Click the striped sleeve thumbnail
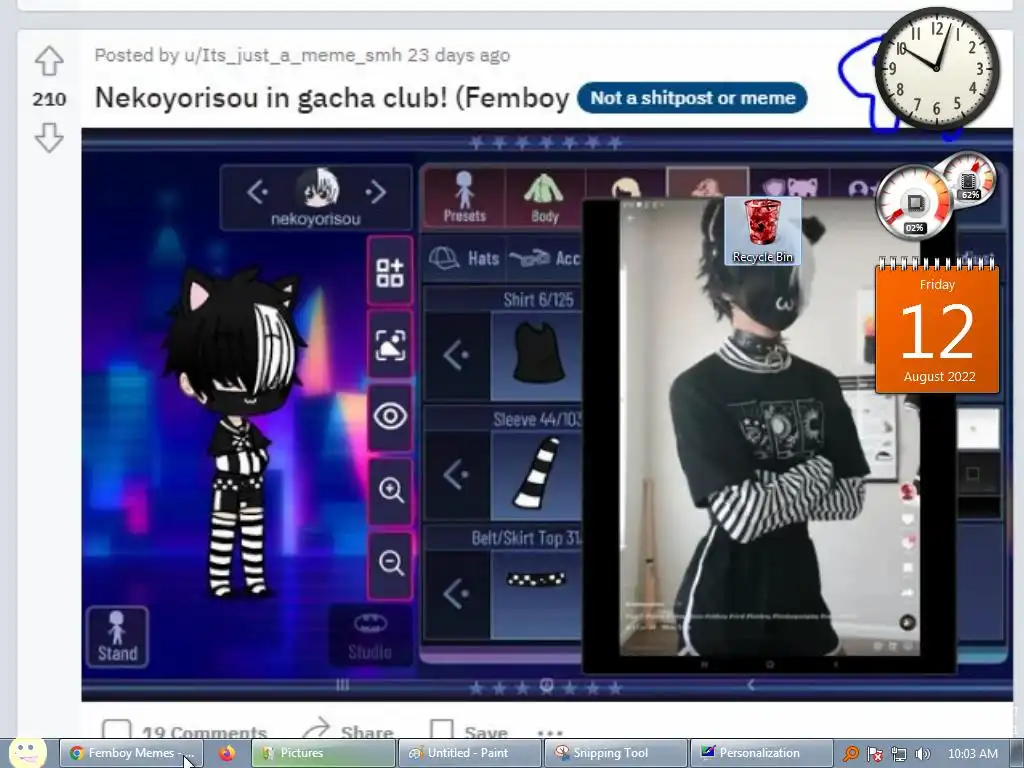The width and height of the screenshot is (1024, 768). 537,473
